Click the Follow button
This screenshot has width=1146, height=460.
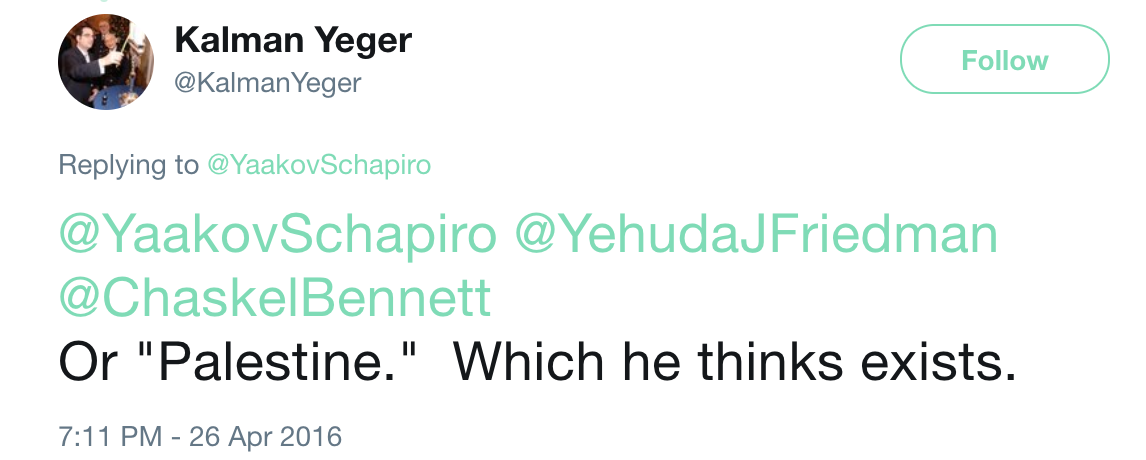[1004, 59]
